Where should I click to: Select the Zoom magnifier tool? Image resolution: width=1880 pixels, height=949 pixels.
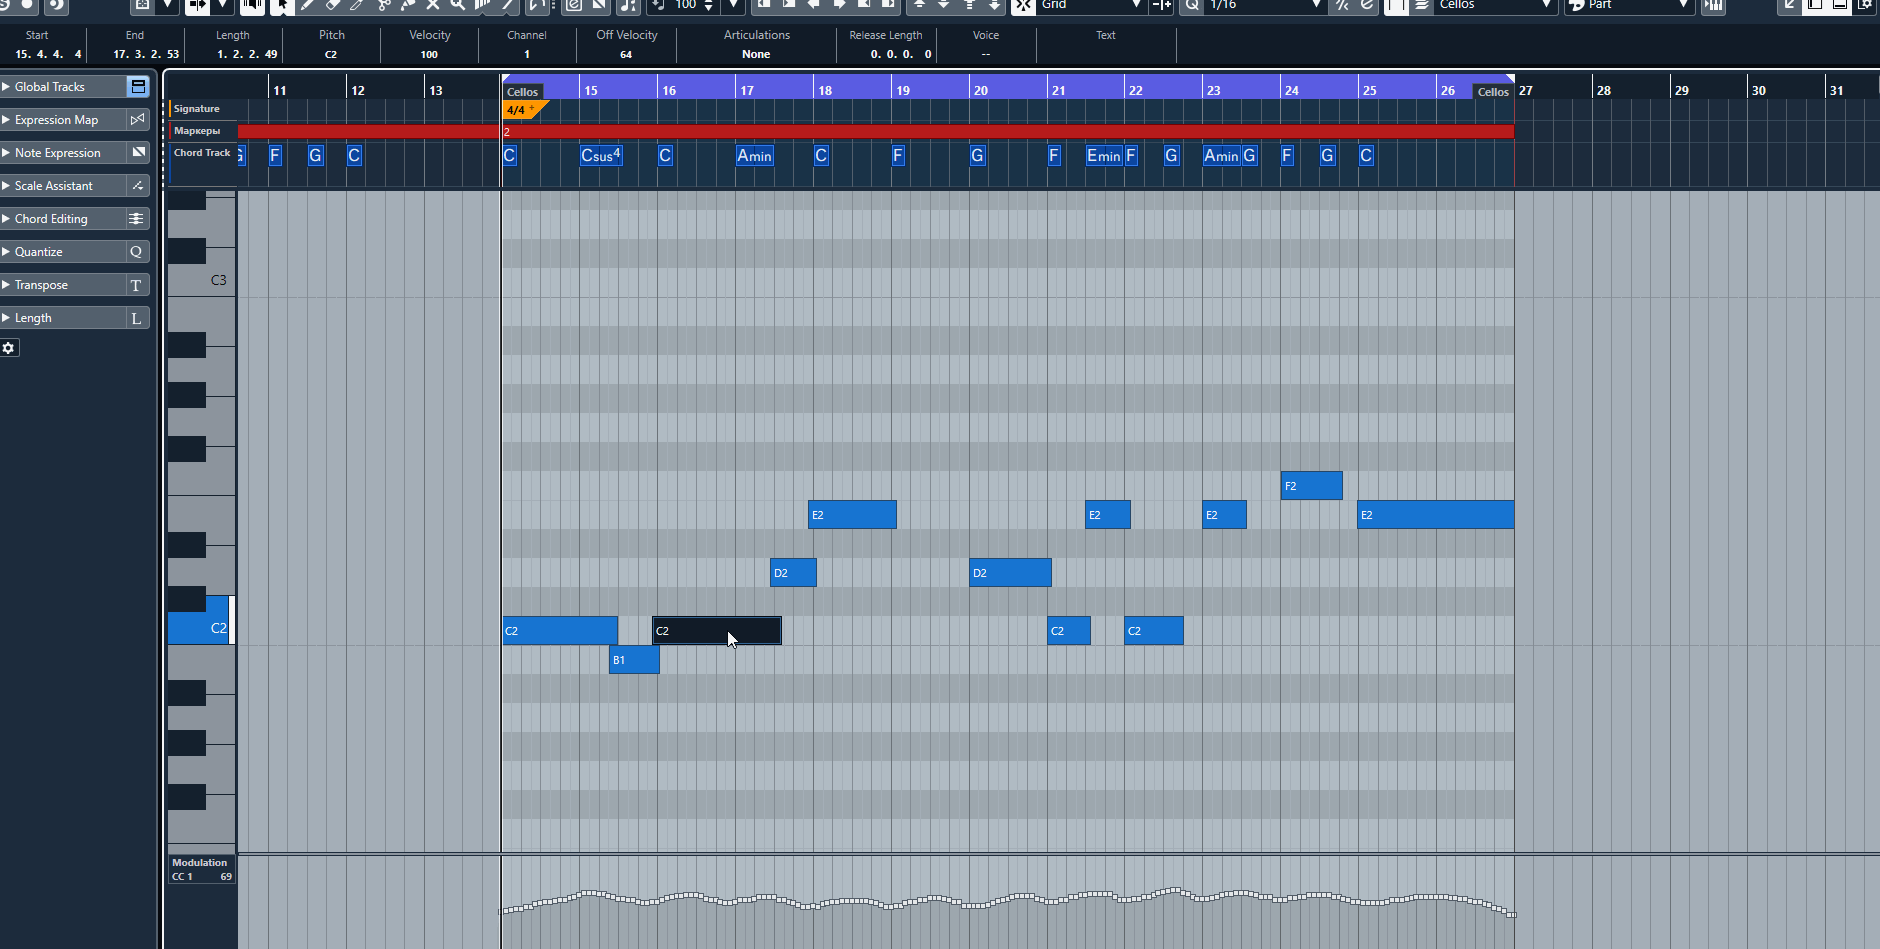pos(458,5)
